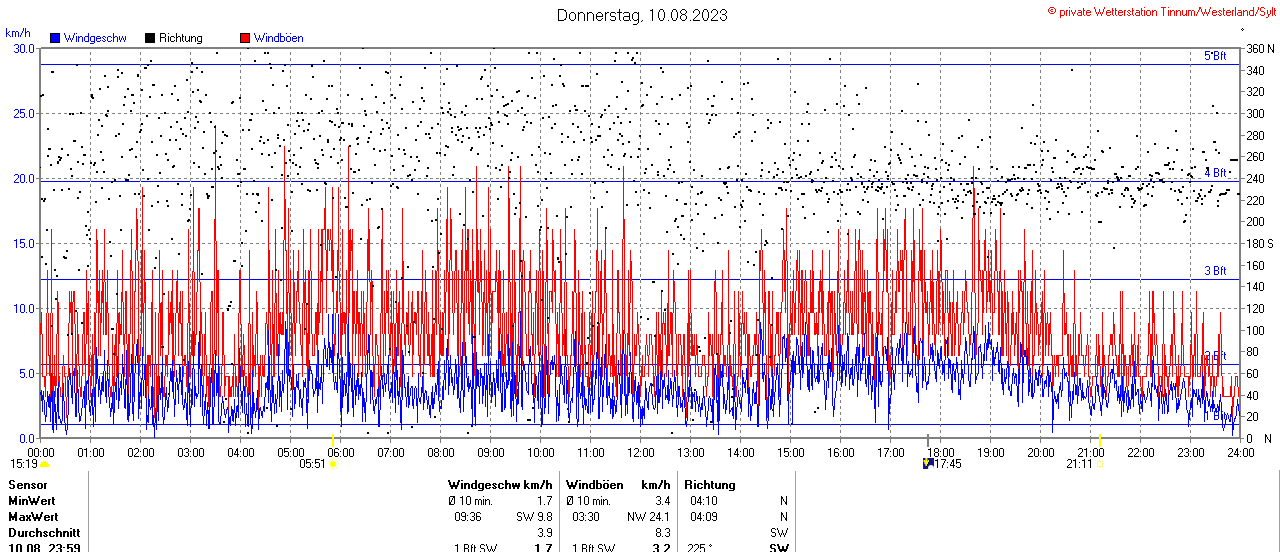The width and height of the screenshot is (1280, 552).
Task: Click the 15.0 value on left axis
Action: pyautogui.click(x=23, y=243)
